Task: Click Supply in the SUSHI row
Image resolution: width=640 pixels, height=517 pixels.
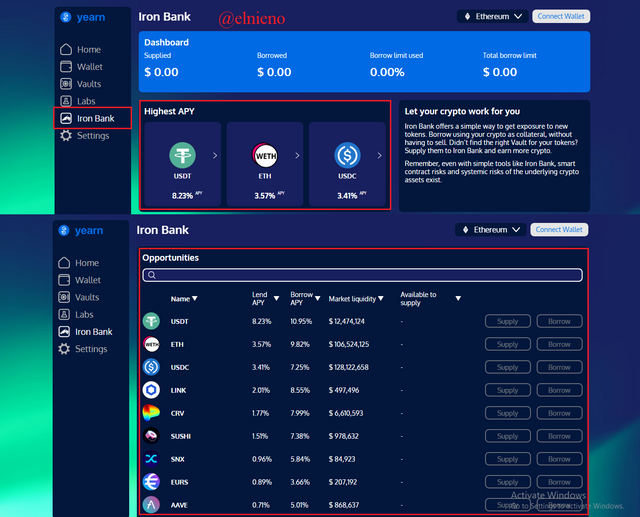Action: [508, 436]
